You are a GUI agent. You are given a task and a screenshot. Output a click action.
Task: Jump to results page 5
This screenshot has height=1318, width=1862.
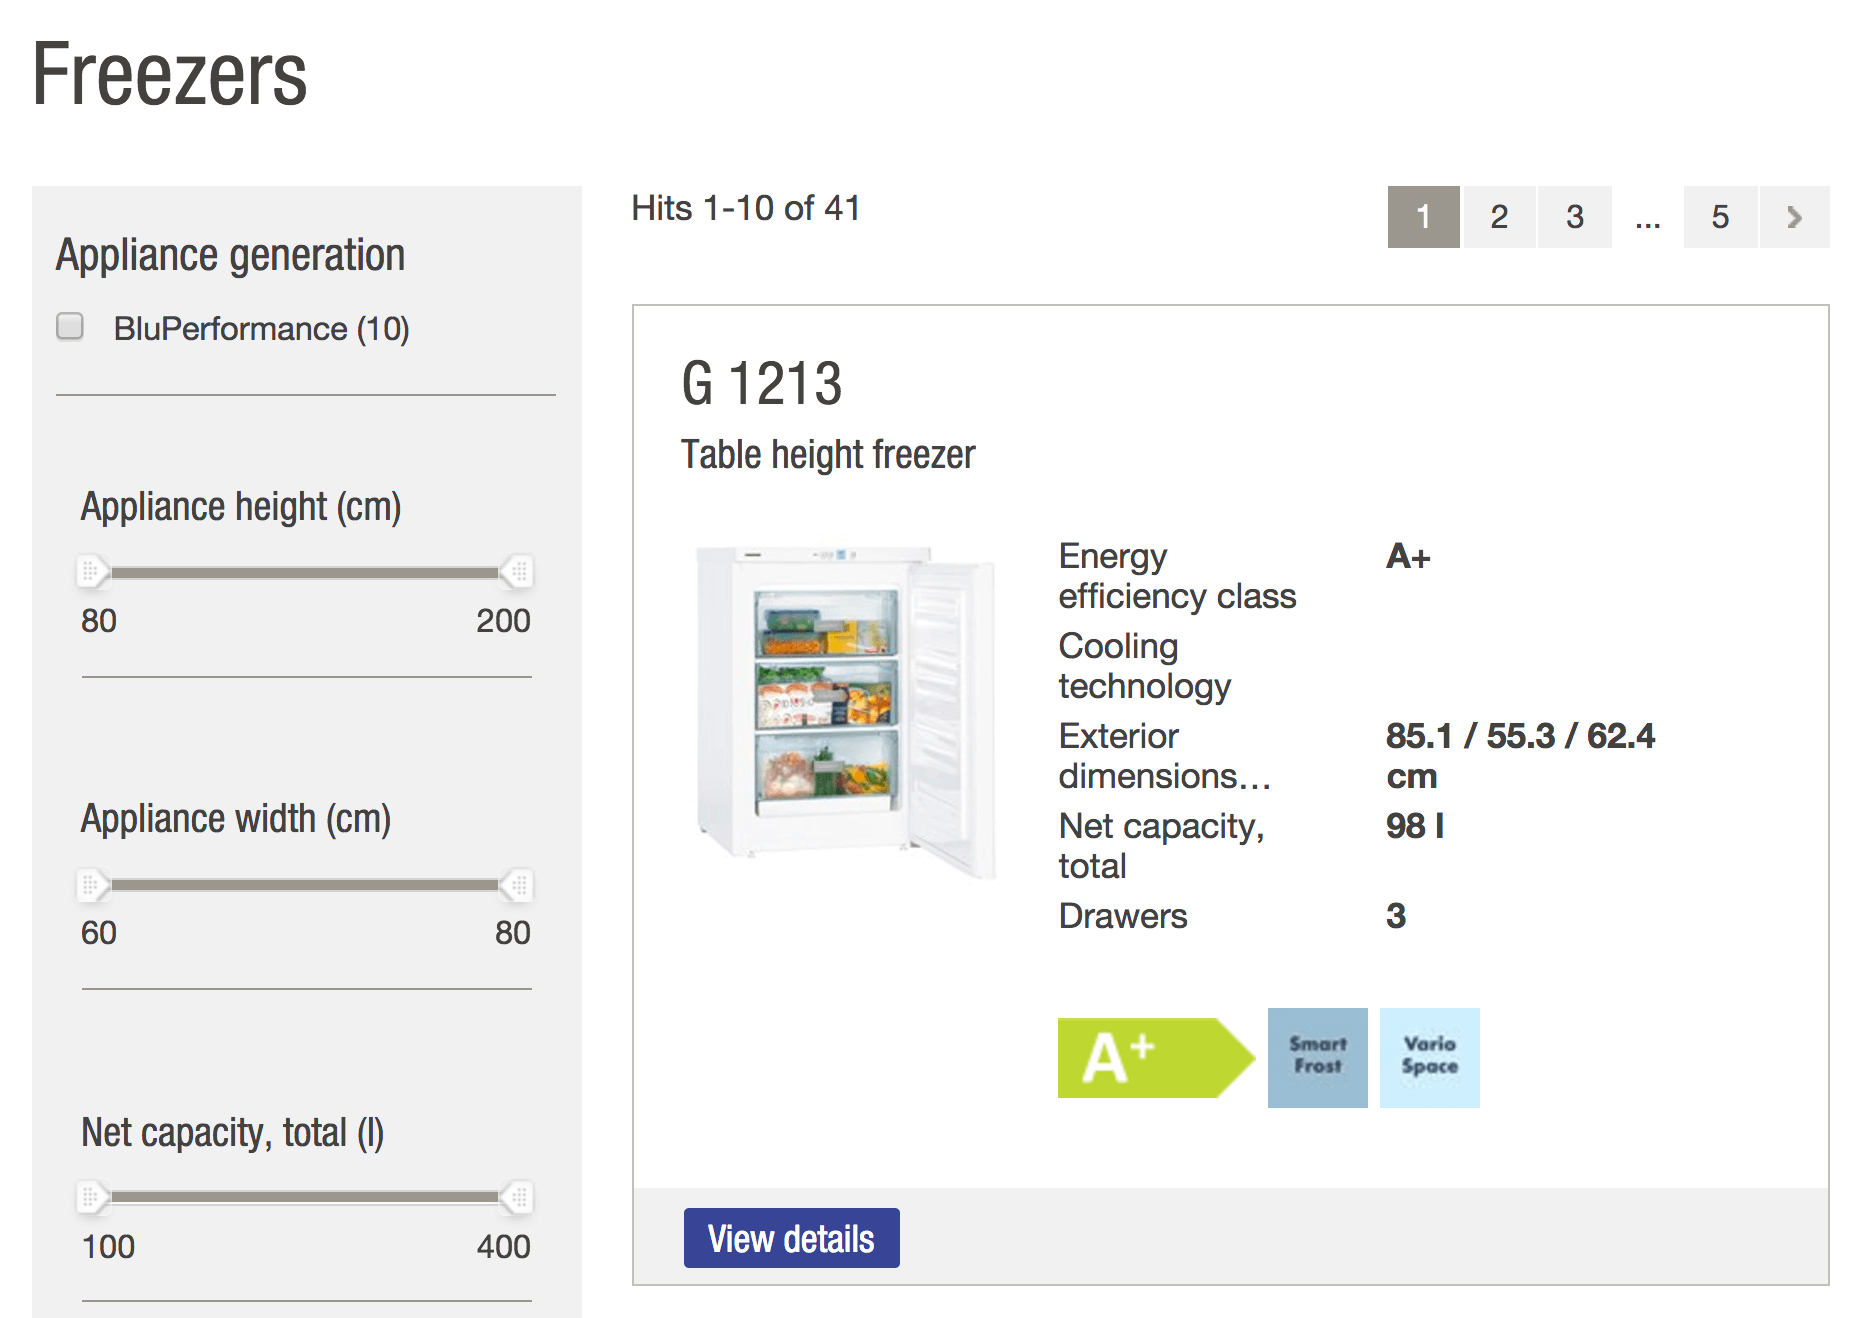(1720, 217)
